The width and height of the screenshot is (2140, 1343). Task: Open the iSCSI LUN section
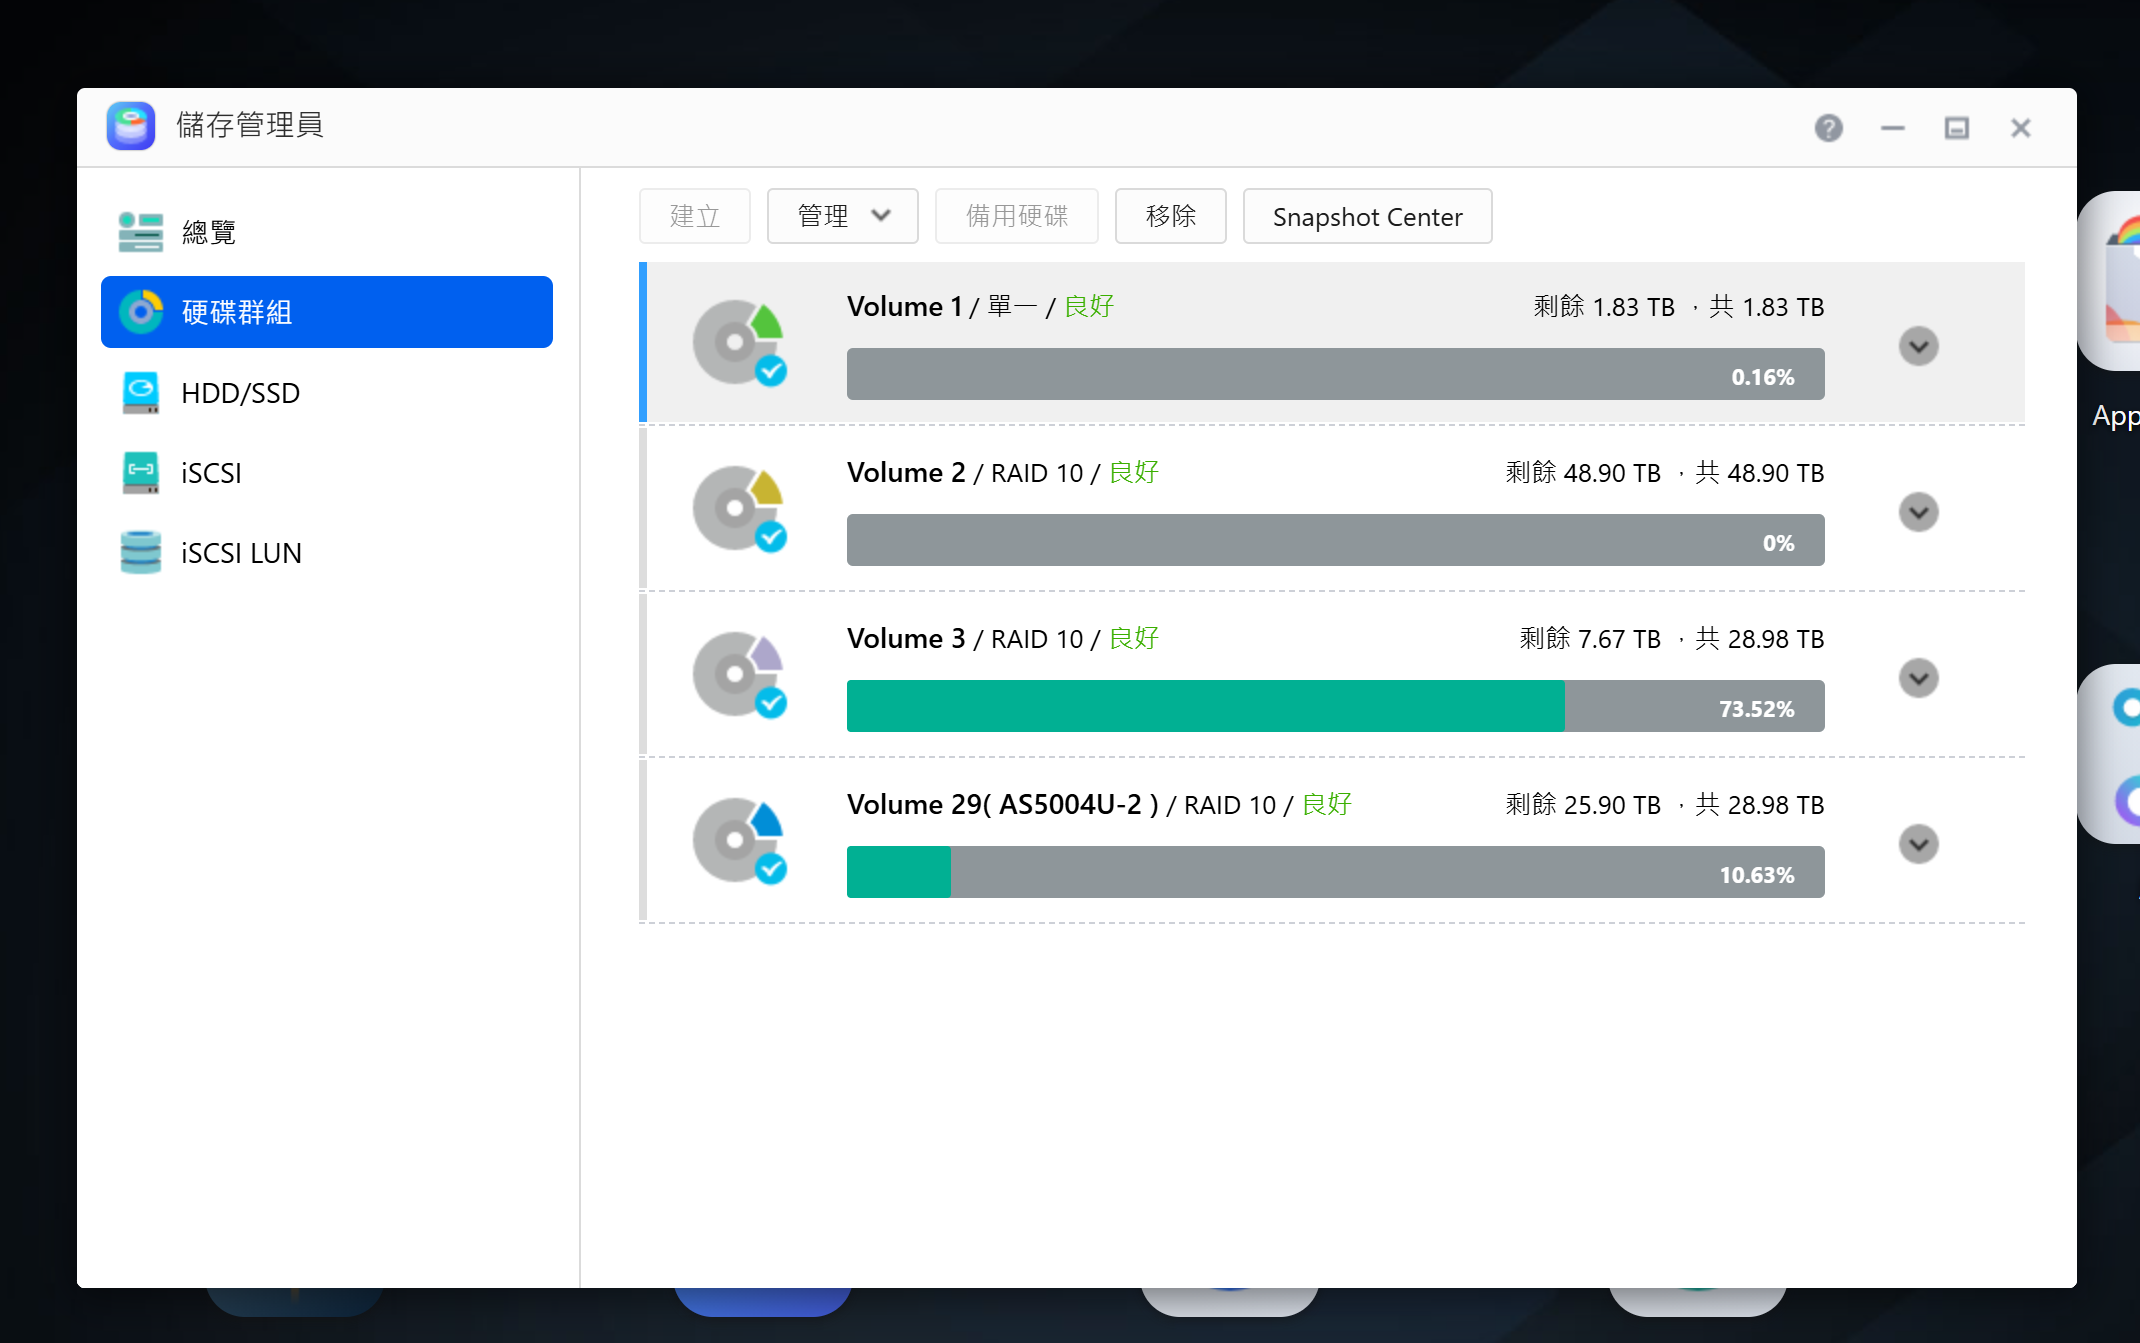pos(327,553)
